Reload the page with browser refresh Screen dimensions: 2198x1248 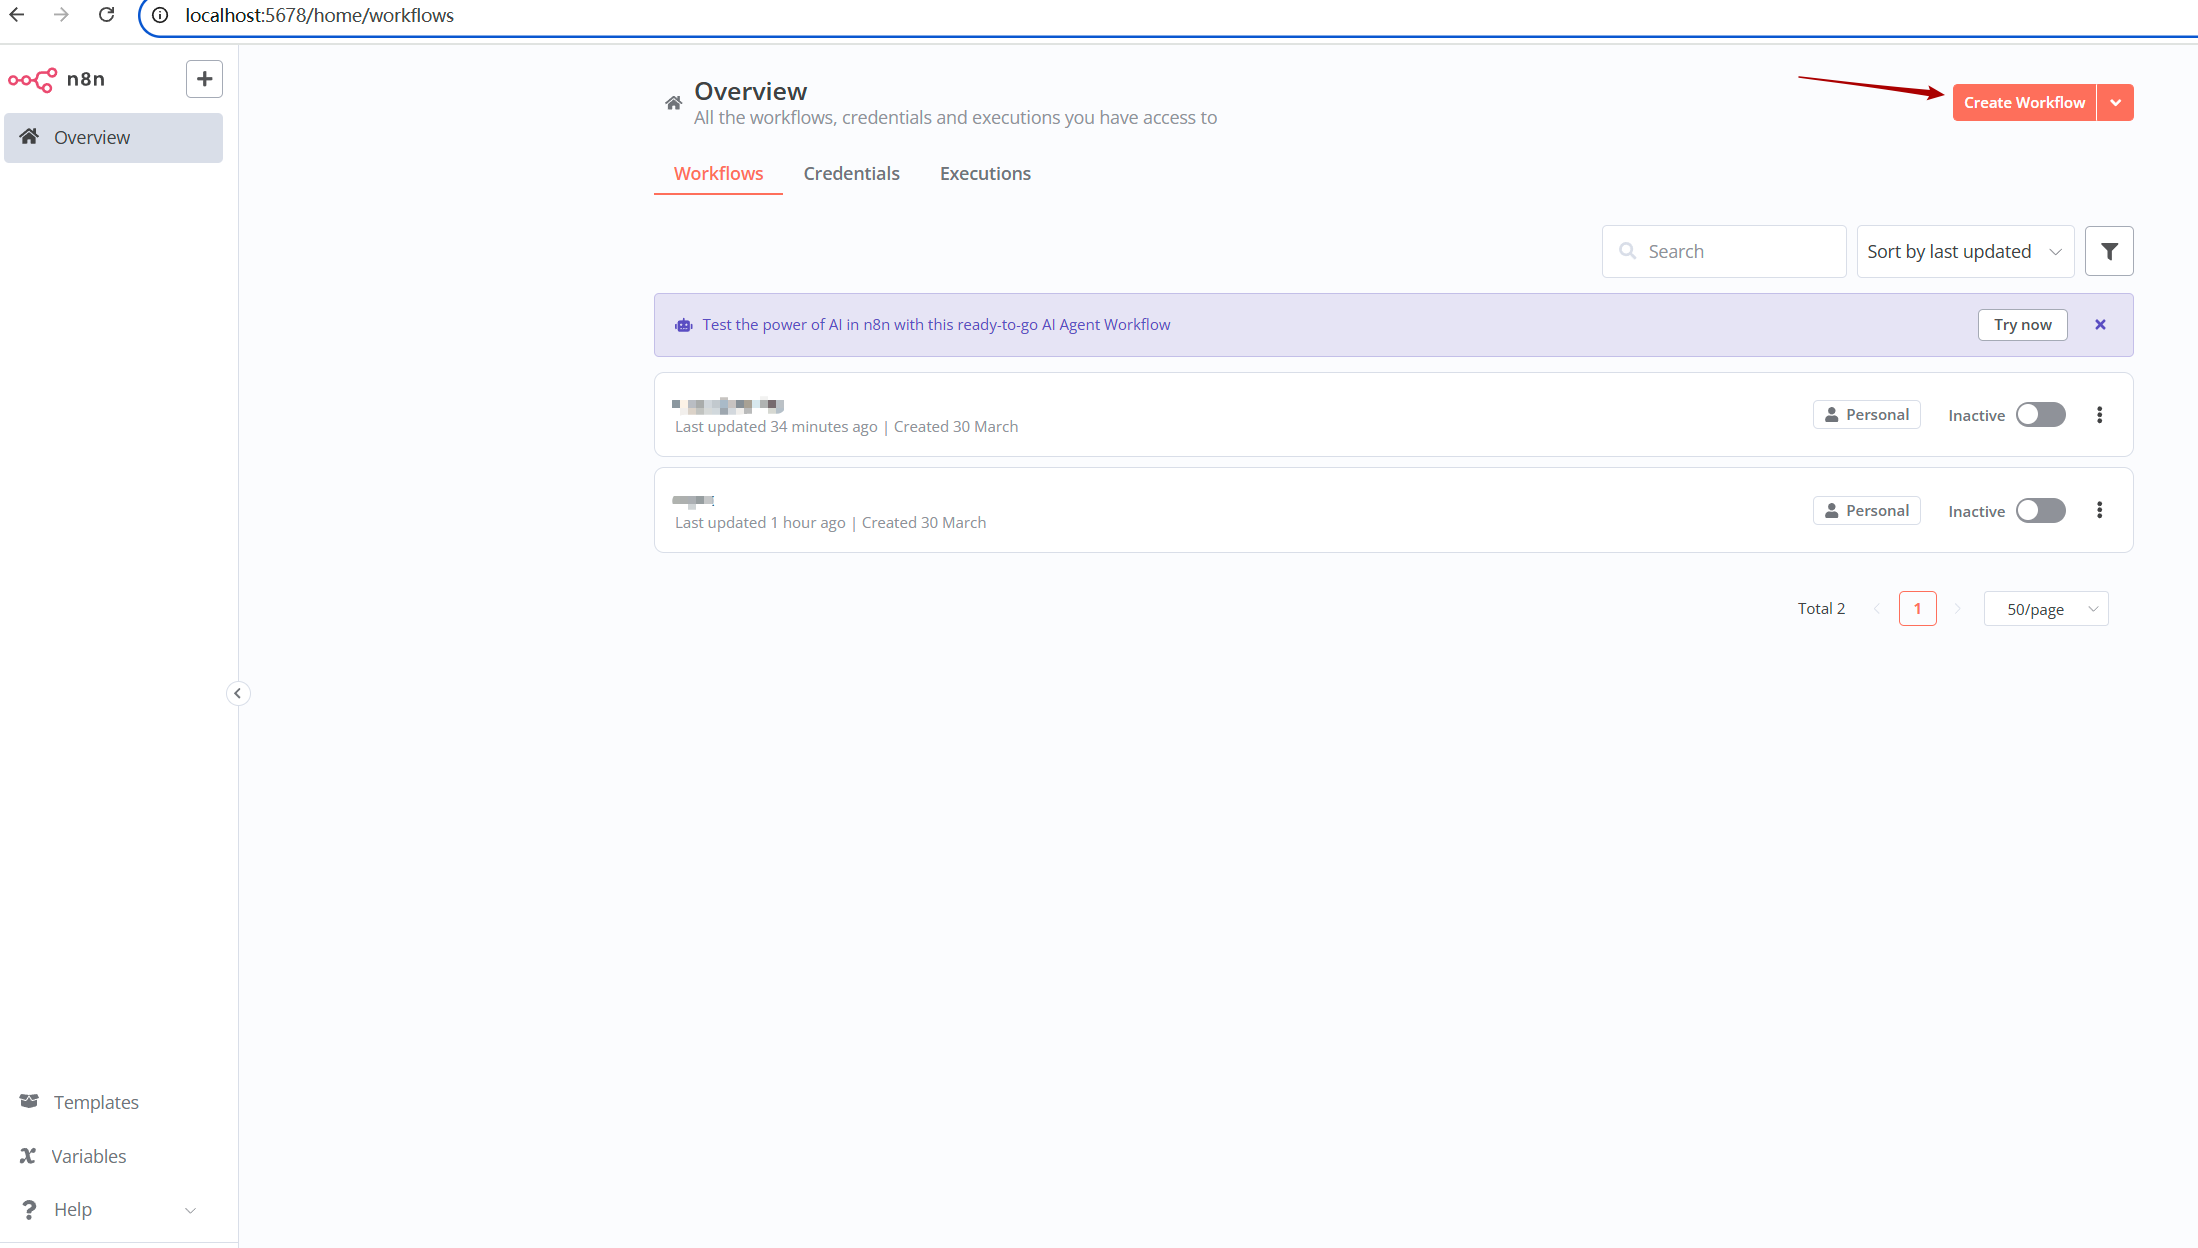pyautogui.click(x=106, y=15)
